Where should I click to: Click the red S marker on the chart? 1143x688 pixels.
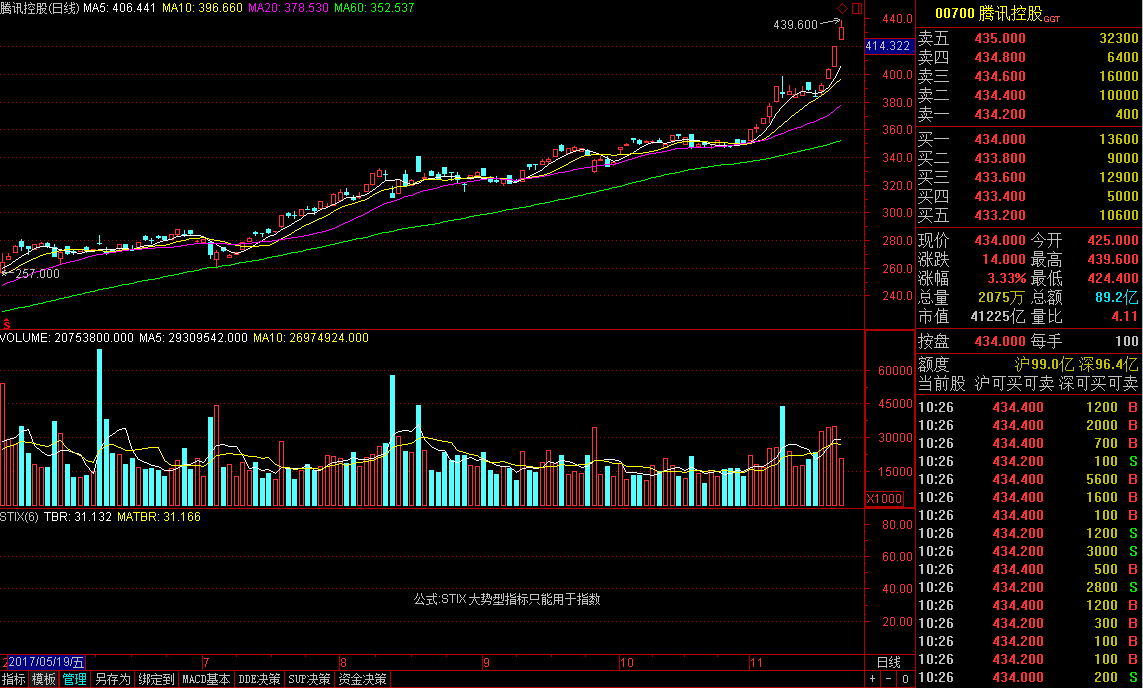7,322
